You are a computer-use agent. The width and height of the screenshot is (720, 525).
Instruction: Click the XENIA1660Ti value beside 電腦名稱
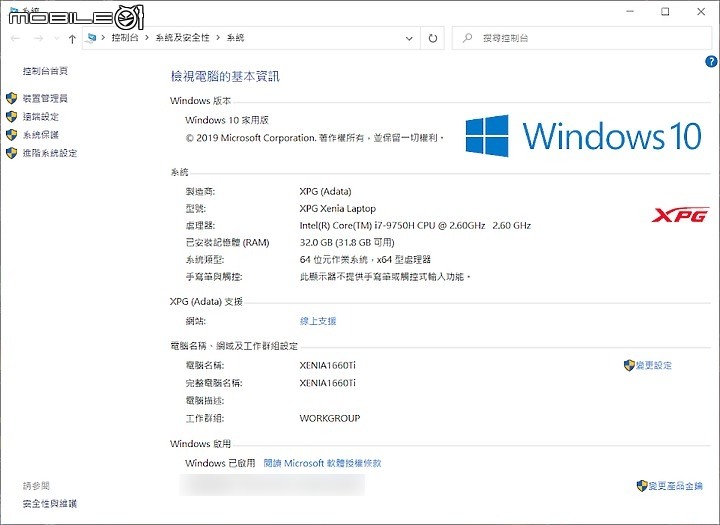327,365
